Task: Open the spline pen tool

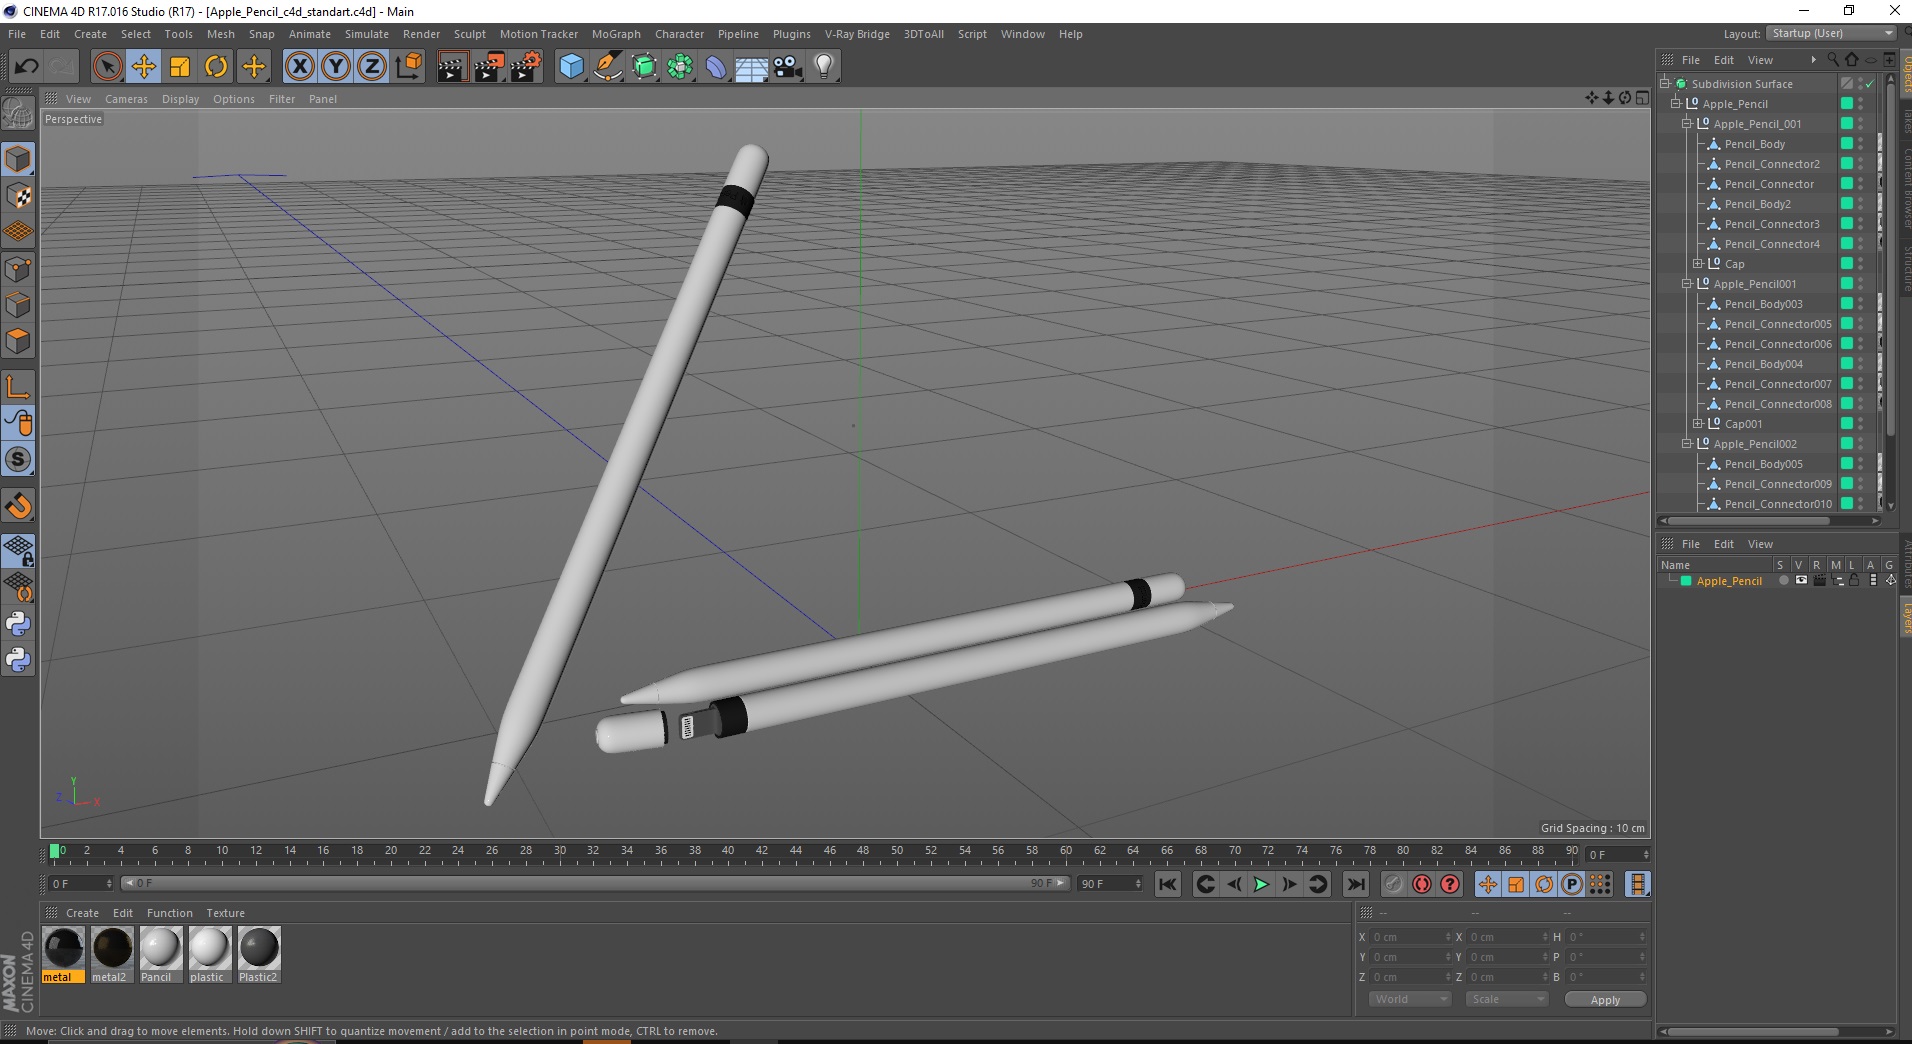Action: pos(607,67)
